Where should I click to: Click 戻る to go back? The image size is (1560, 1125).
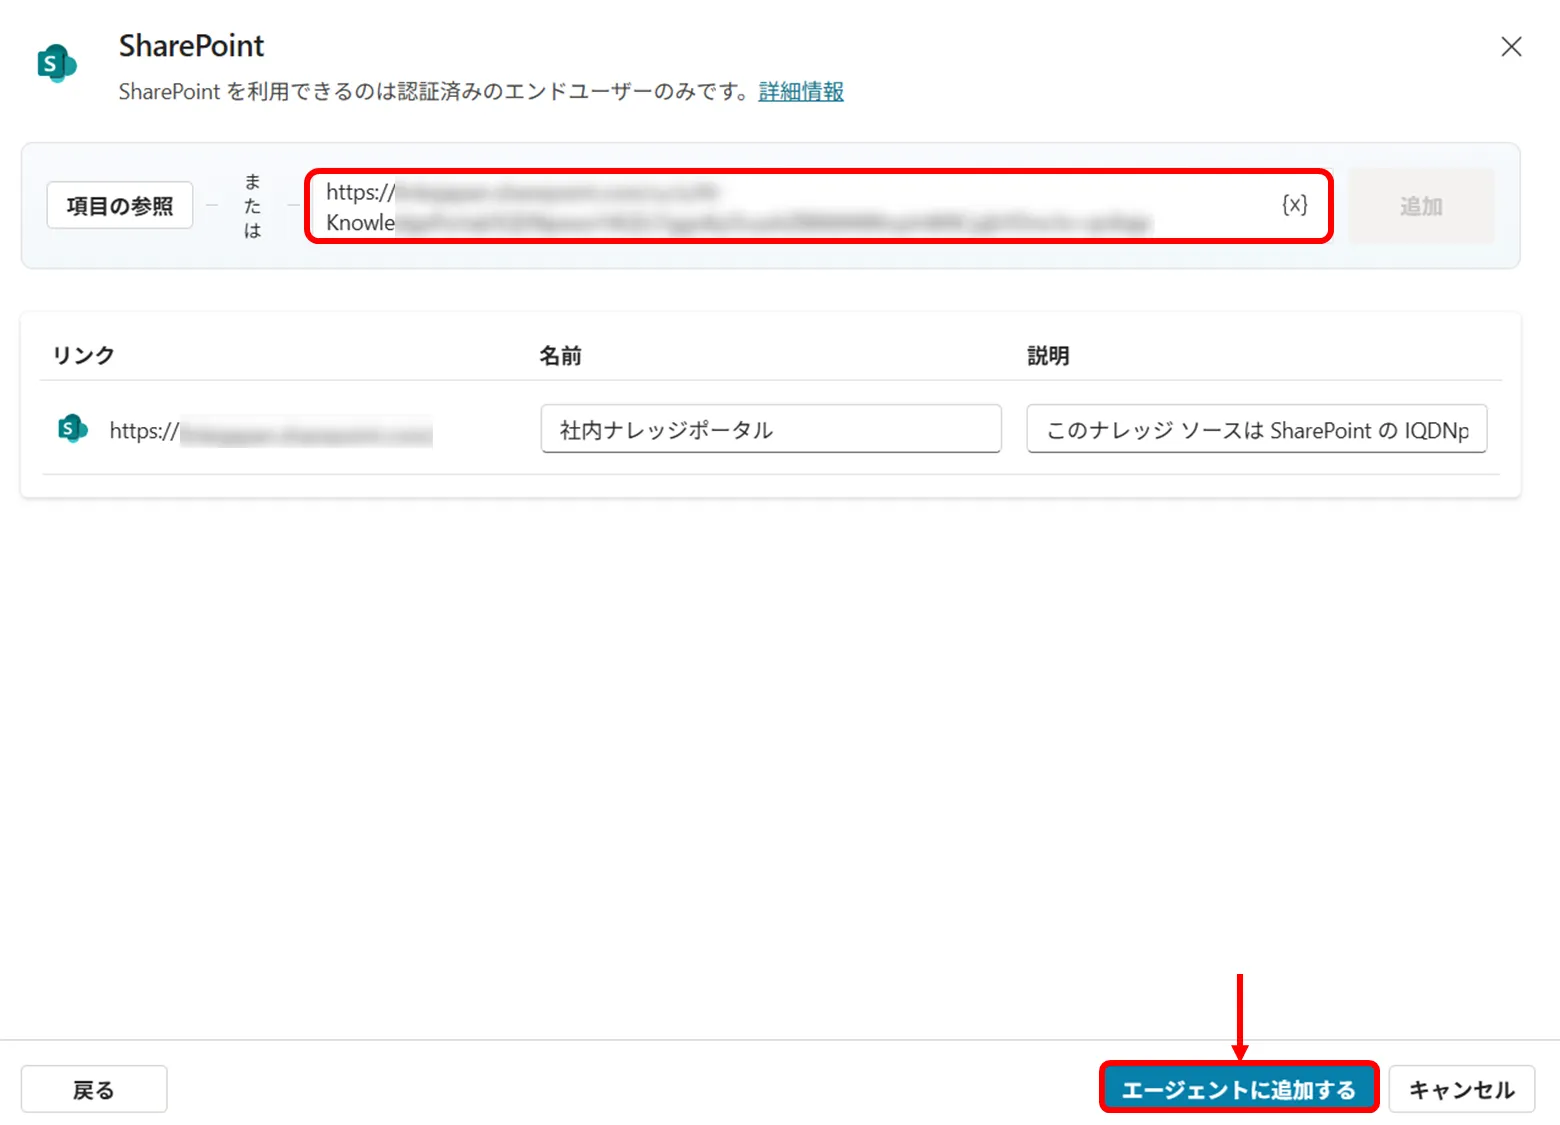click(x=93, y=1089)
